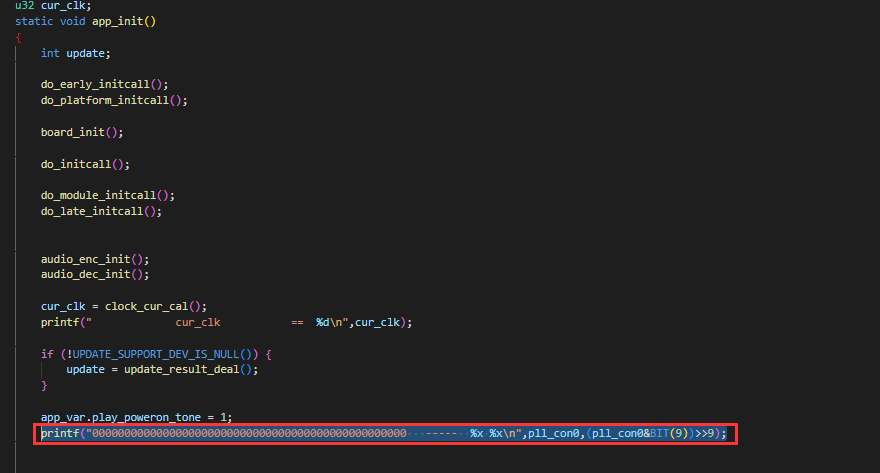
Task: Click the 'update = update_result_deal();' line
Action: [162, 370]
